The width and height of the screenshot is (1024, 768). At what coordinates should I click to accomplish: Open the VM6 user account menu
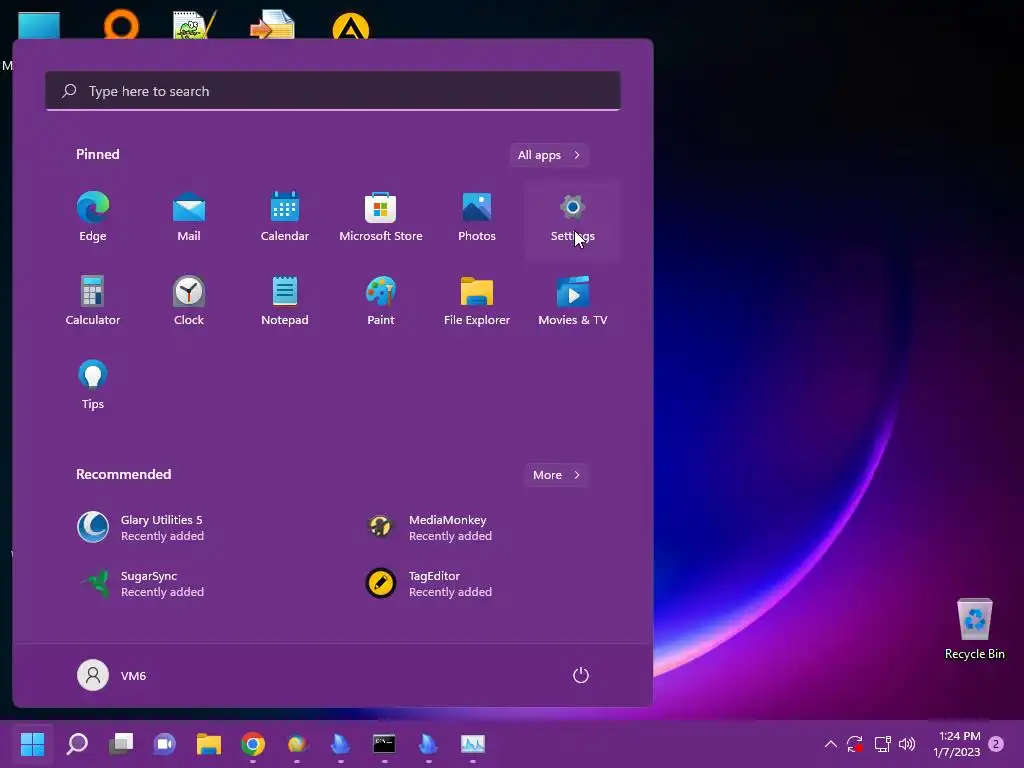point(112,675)
